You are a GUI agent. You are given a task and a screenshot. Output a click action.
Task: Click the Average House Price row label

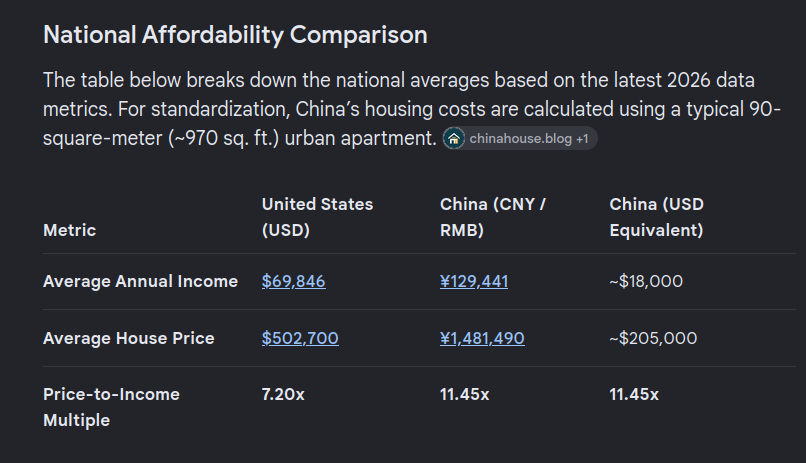coord(129,338)
